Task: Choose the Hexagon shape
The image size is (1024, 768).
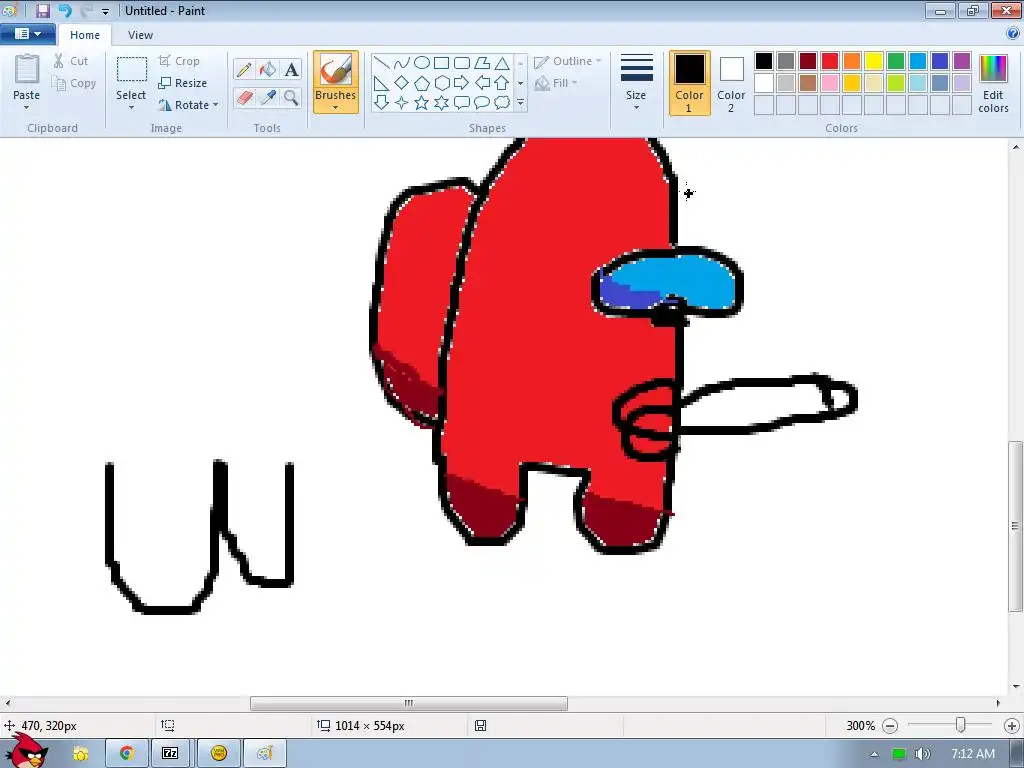Action: (441, 83)
